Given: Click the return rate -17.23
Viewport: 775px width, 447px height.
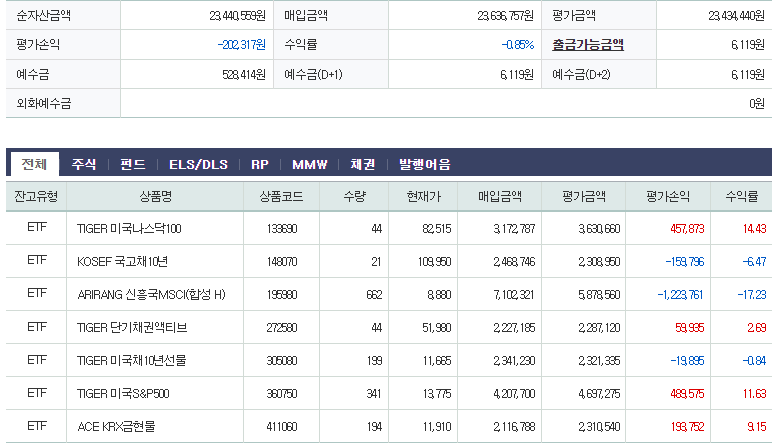Looking at the screenshot, I should [752, 295].
